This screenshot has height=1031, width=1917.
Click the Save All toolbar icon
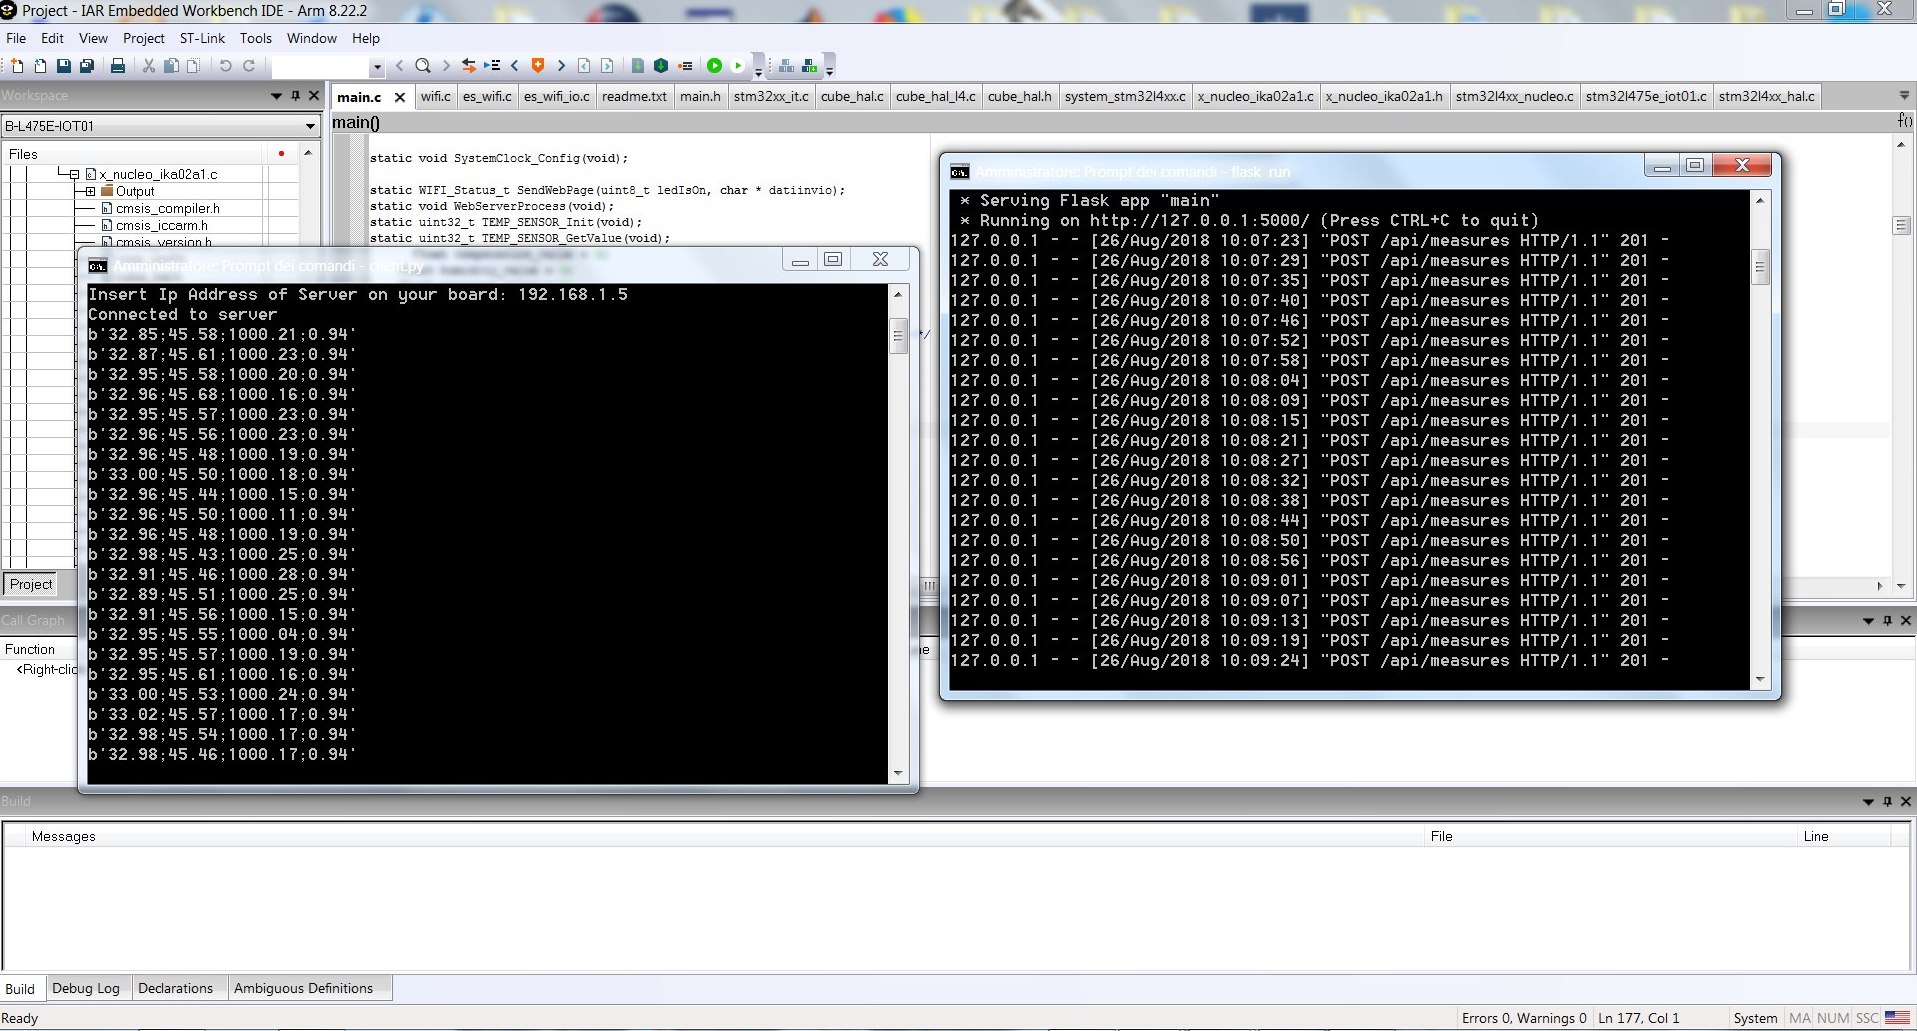pos(87,66)
